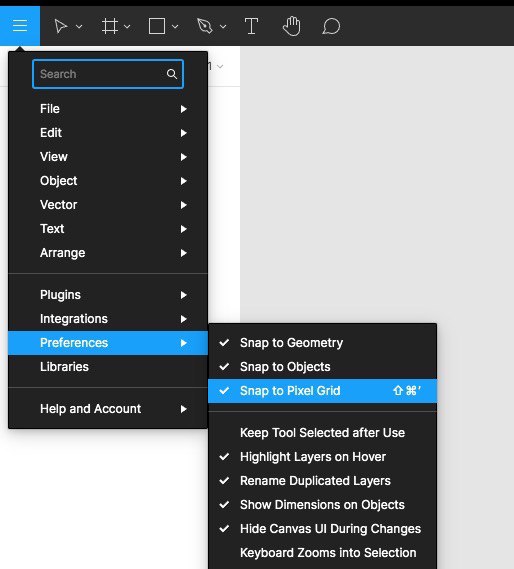The width and height of the screenshot is (514, 569).
Task: Open Pen tool options chevron
Action: point(223,26)
